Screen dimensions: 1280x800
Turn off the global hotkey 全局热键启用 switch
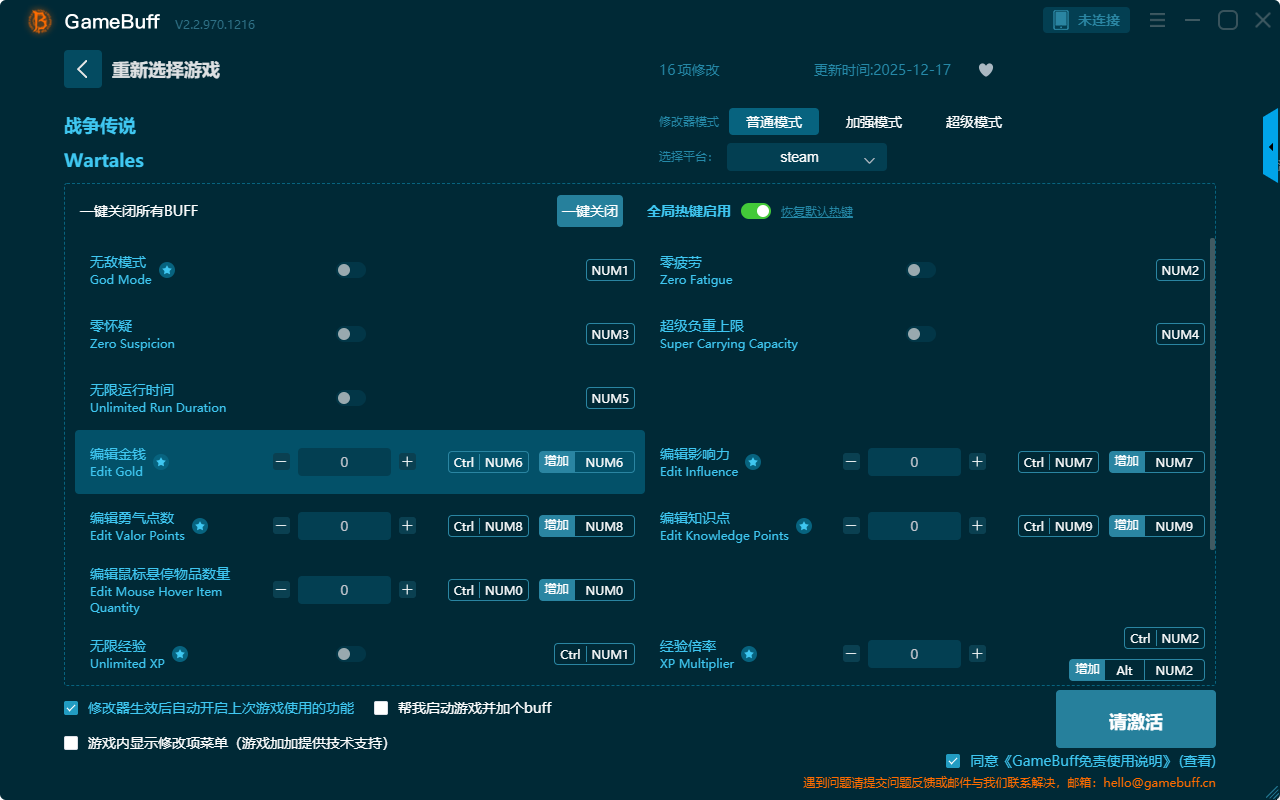[x=756, y=211]
